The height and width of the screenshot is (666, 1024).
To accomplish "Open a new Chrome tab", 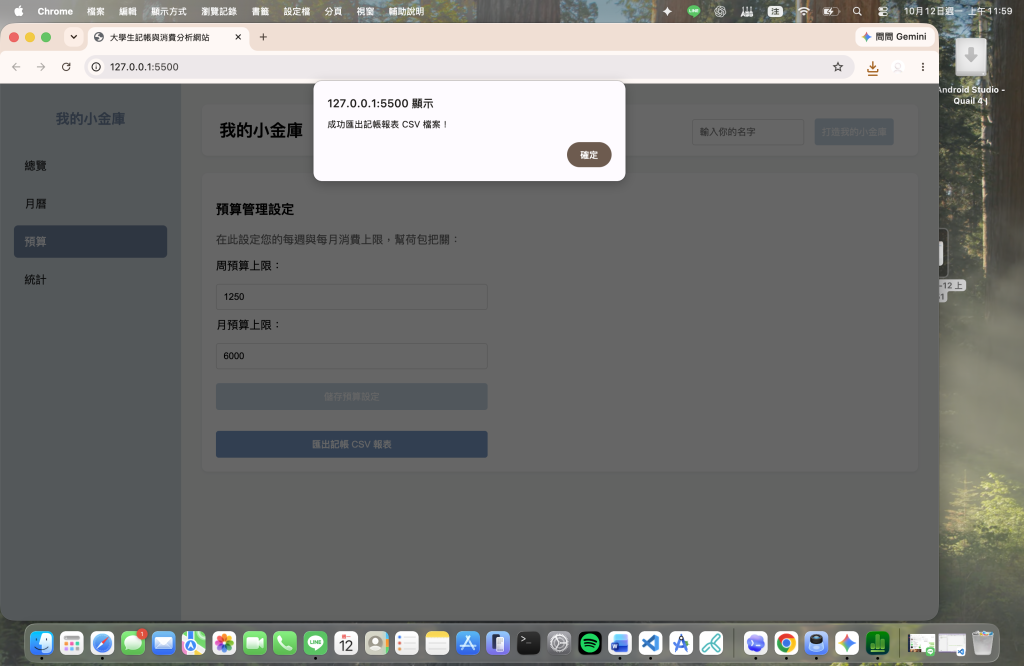I will click(263, 37).
